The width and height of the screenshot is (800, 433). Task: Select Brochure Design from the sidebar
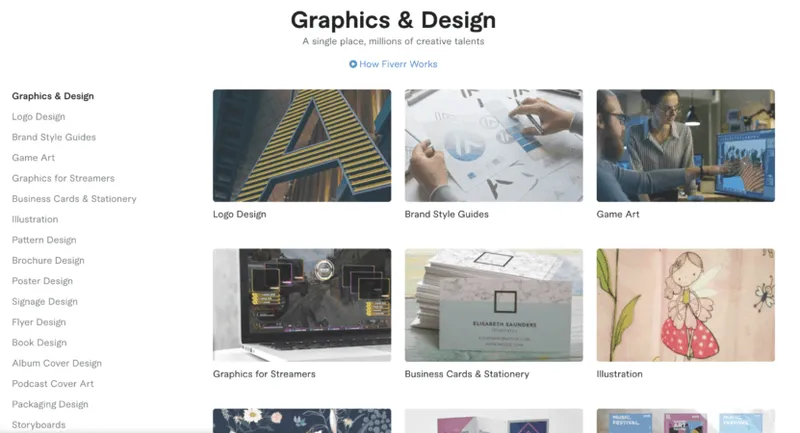click(48, 261)
